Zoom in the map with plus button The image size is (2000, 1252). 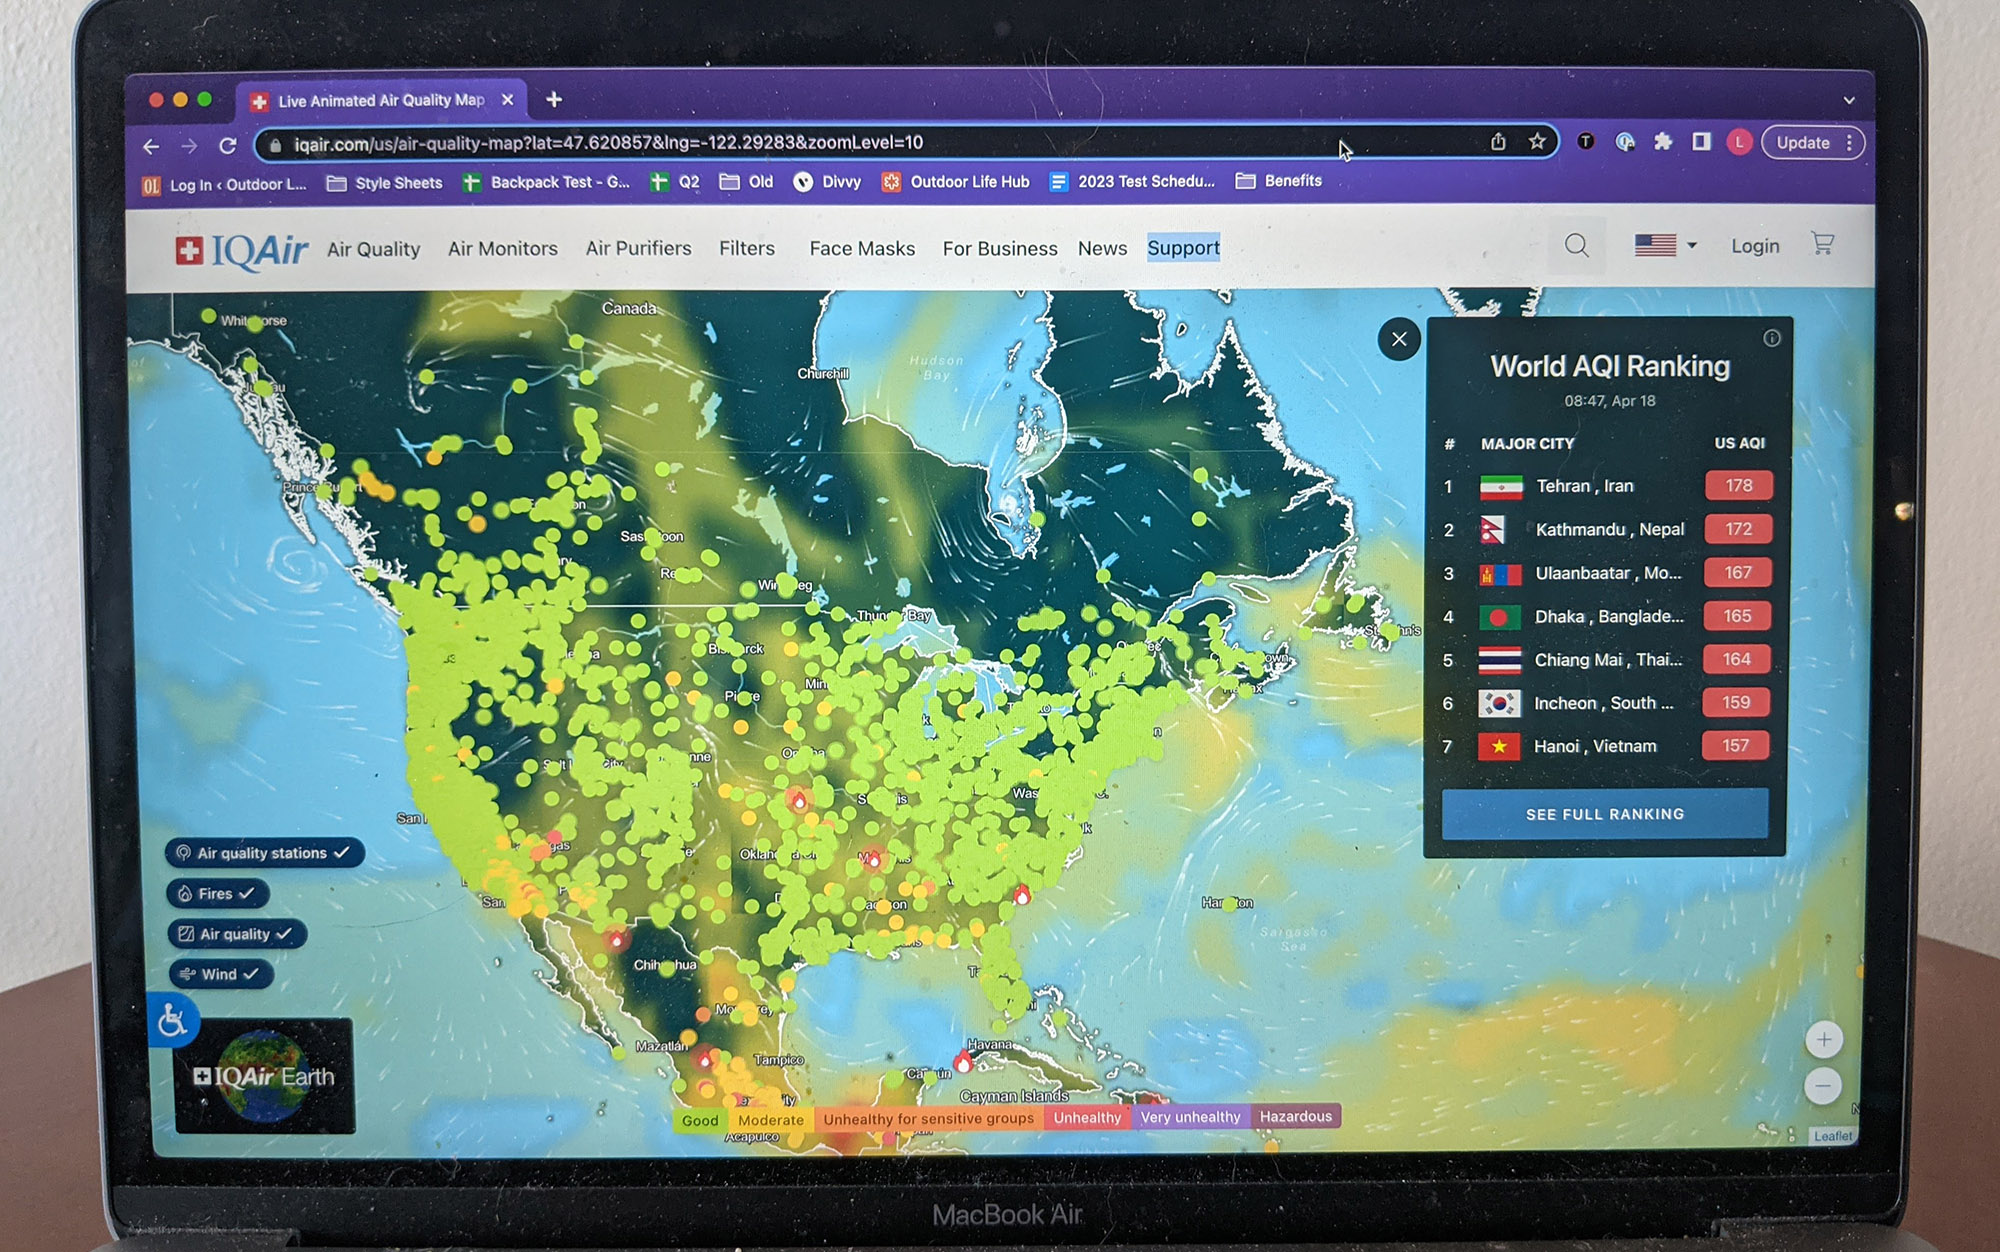pos(1823,1040)
